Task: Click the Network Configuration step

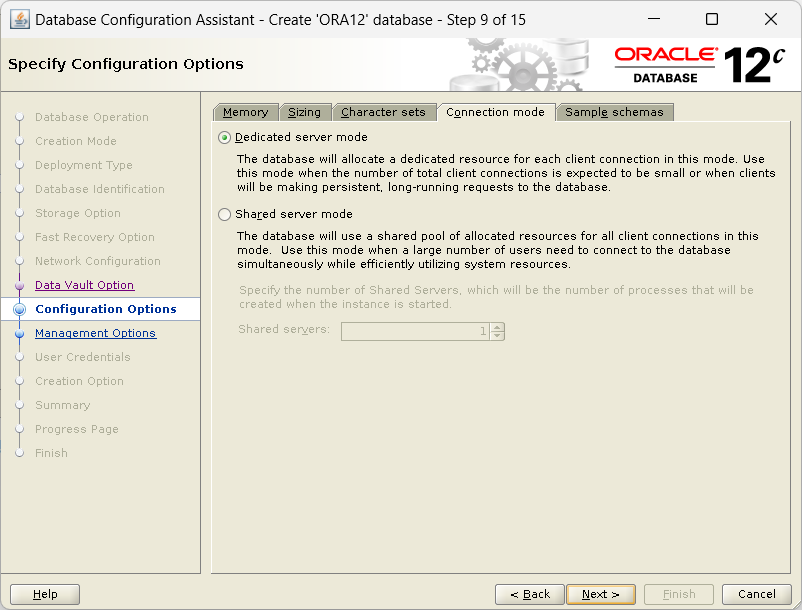Action: [98, 261]
